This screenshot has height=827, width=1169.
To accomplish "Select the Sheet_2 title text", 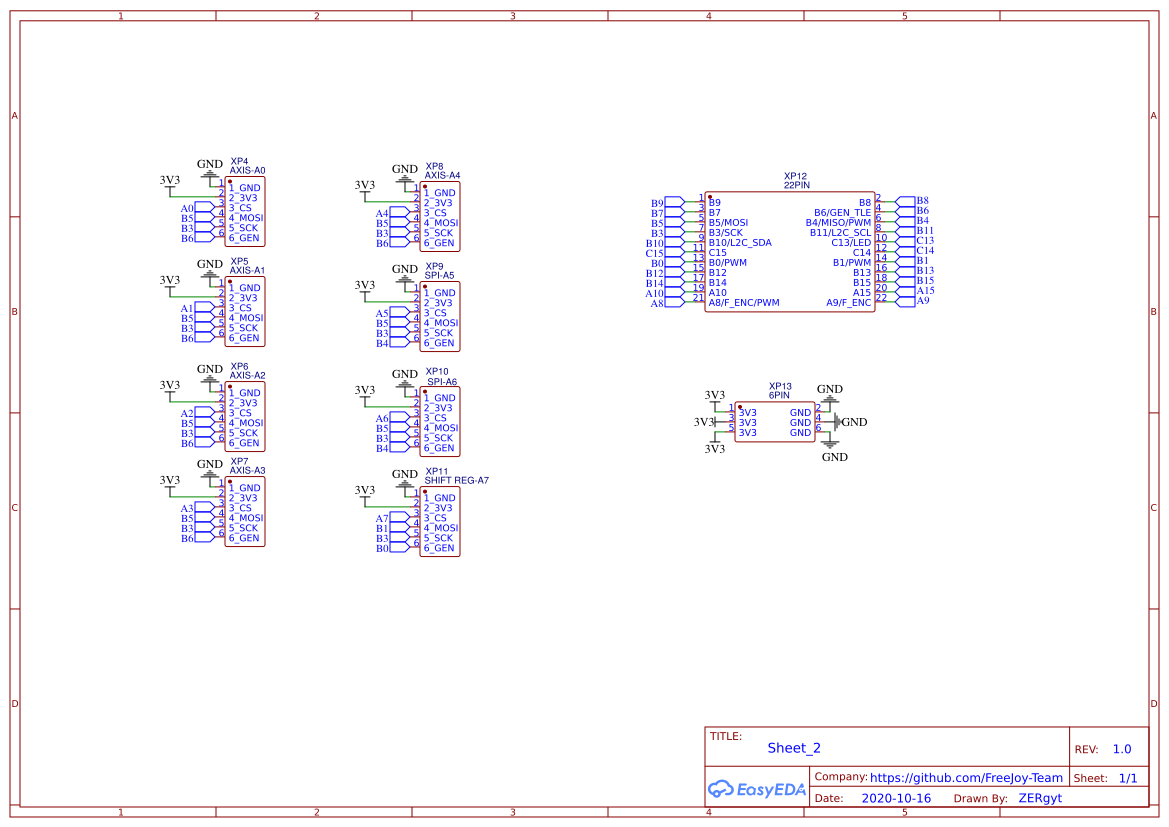I will click(x=793, y=748).
